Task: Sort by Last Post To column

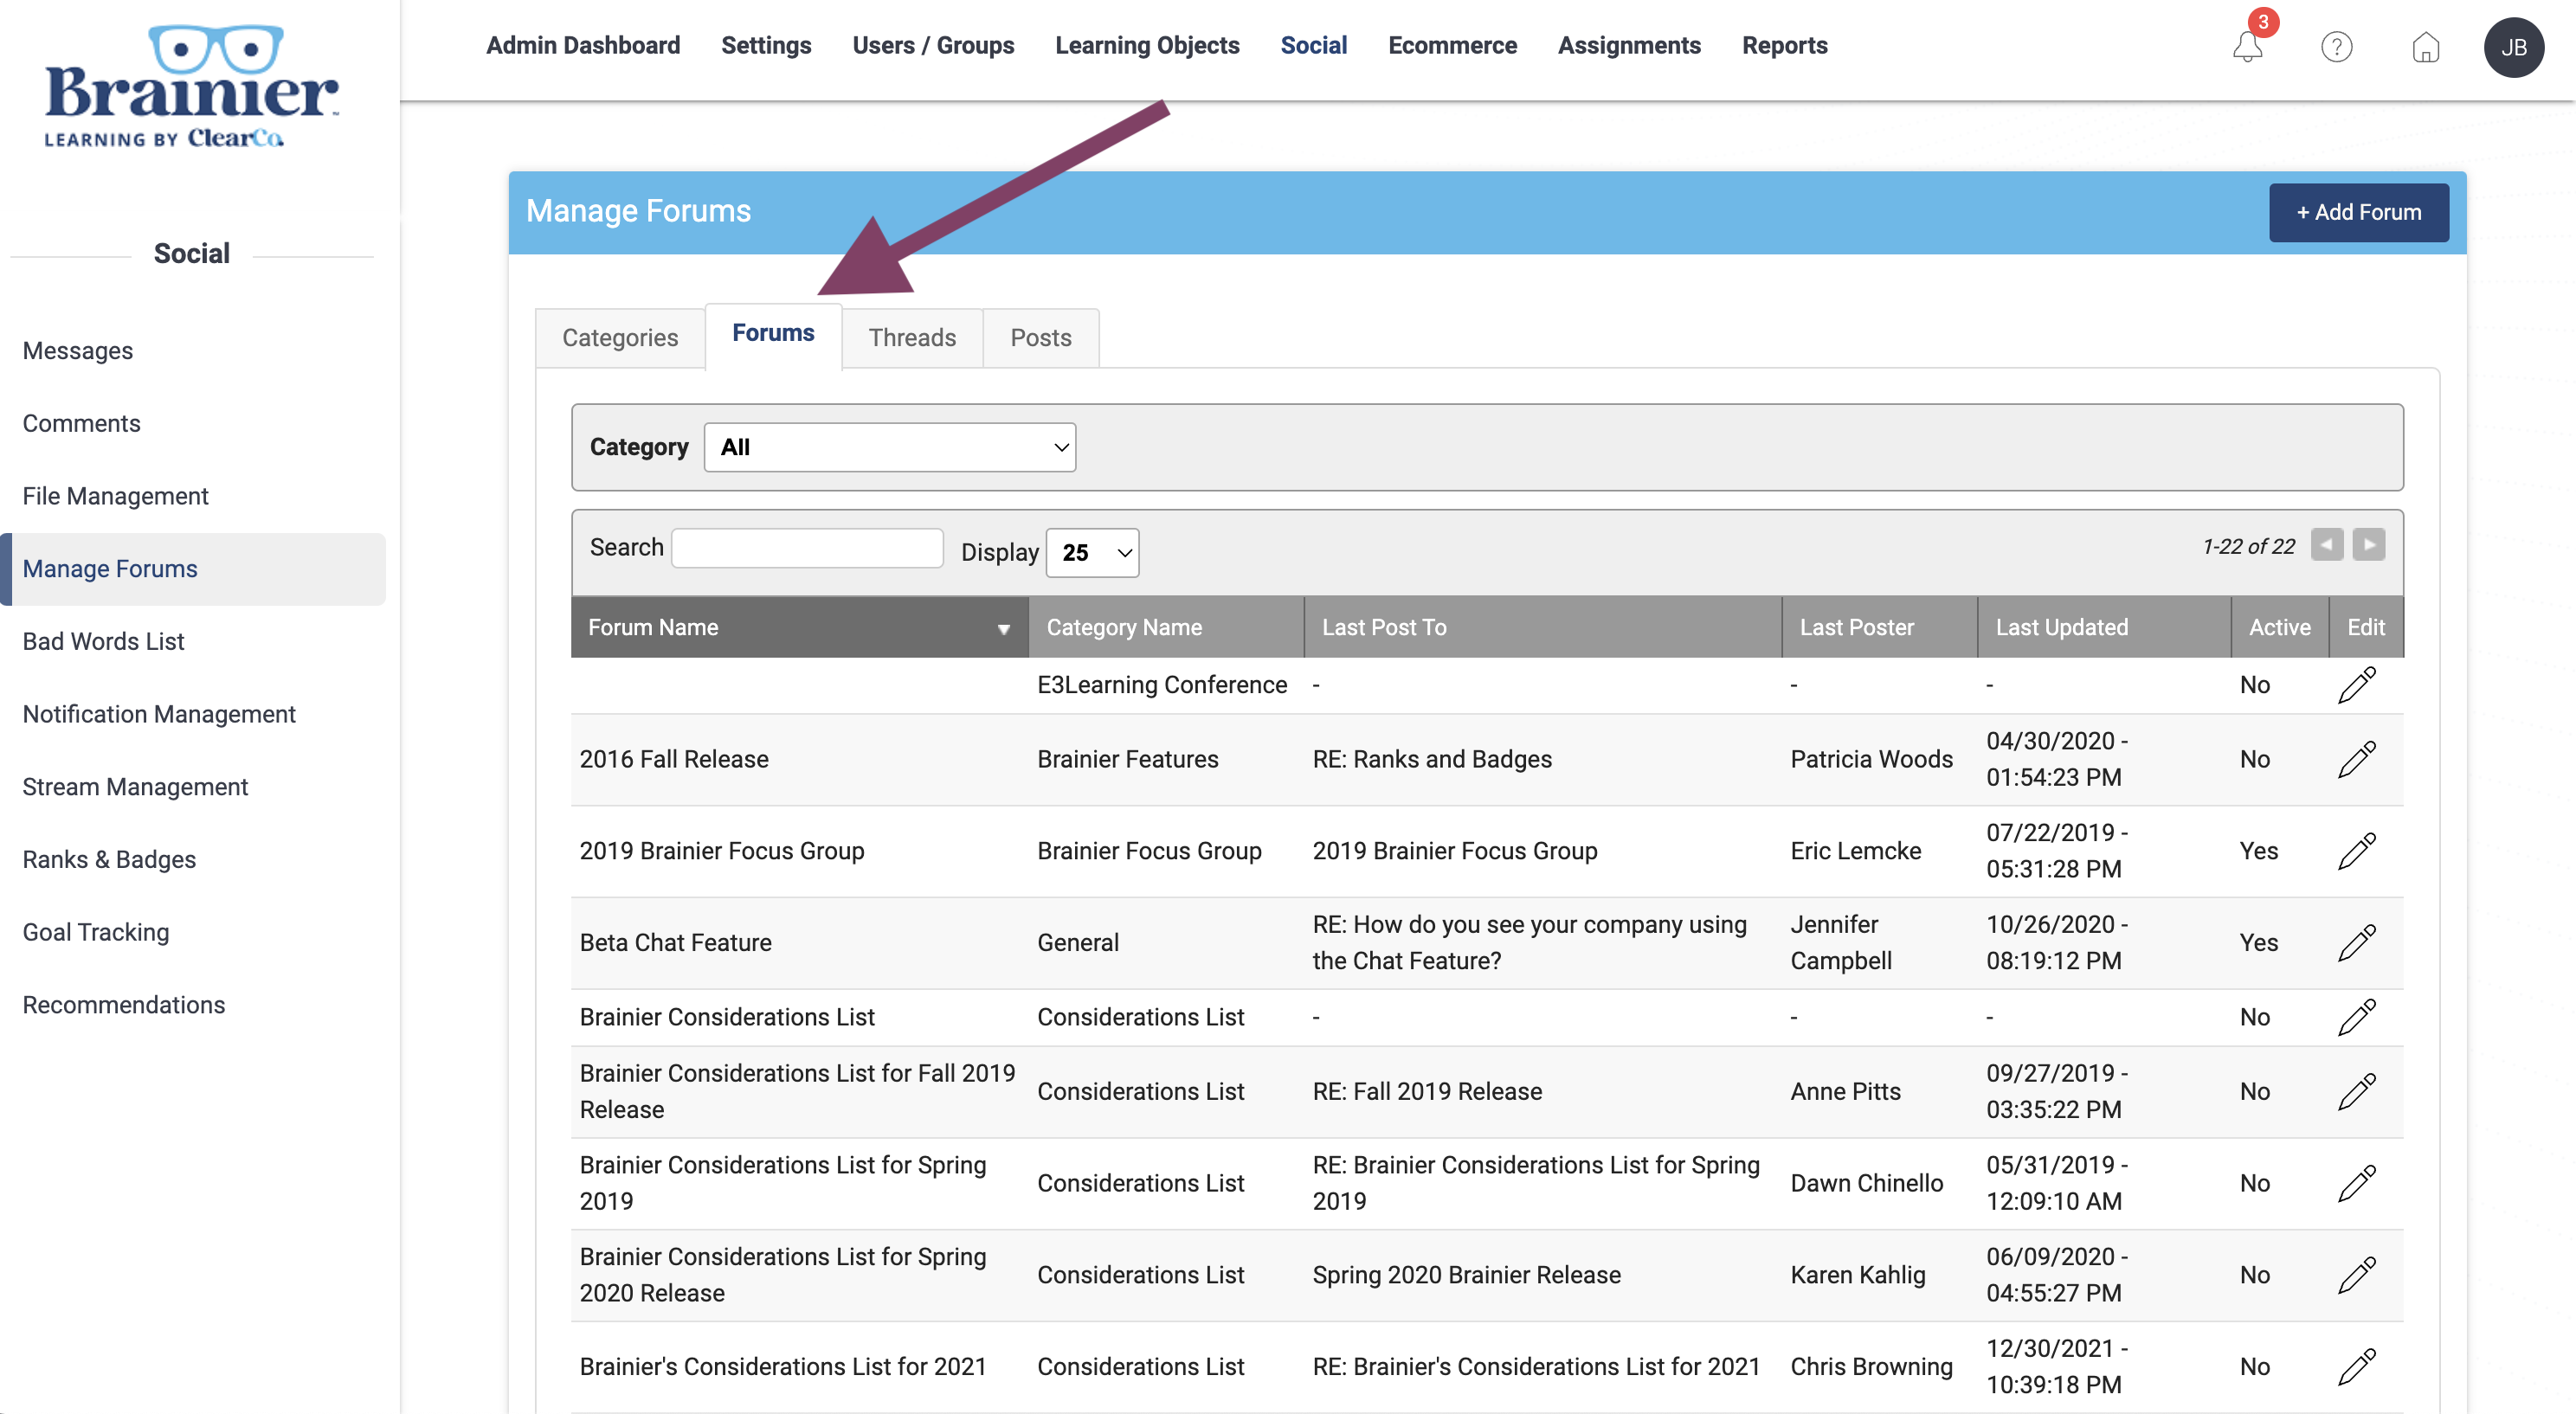Action: click(1542, 627)
